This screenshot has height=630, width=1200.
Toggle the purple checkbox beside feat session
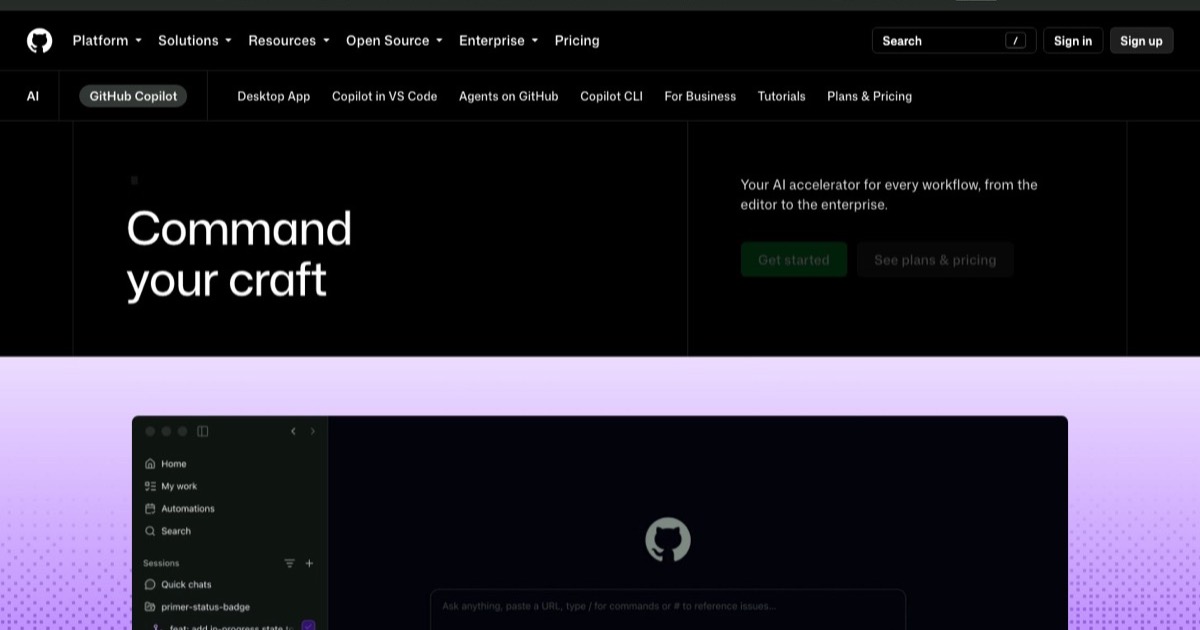(308, 626)
